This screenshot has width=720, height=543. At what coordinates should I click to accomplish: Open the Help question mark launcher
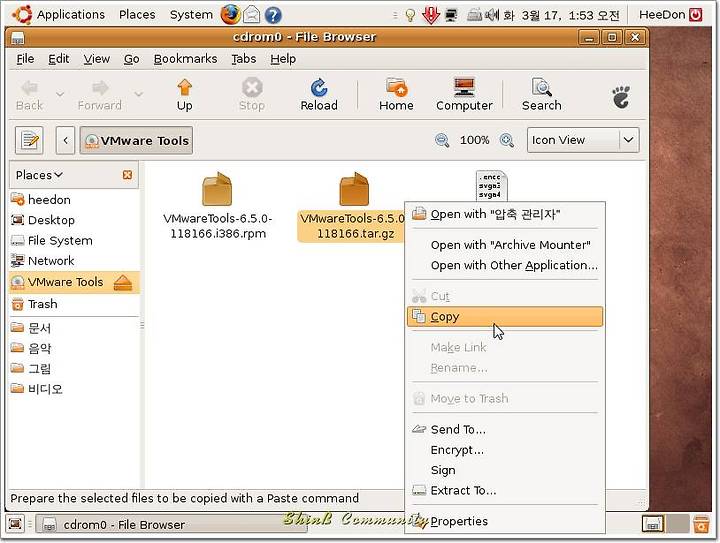tap(273, 15)
